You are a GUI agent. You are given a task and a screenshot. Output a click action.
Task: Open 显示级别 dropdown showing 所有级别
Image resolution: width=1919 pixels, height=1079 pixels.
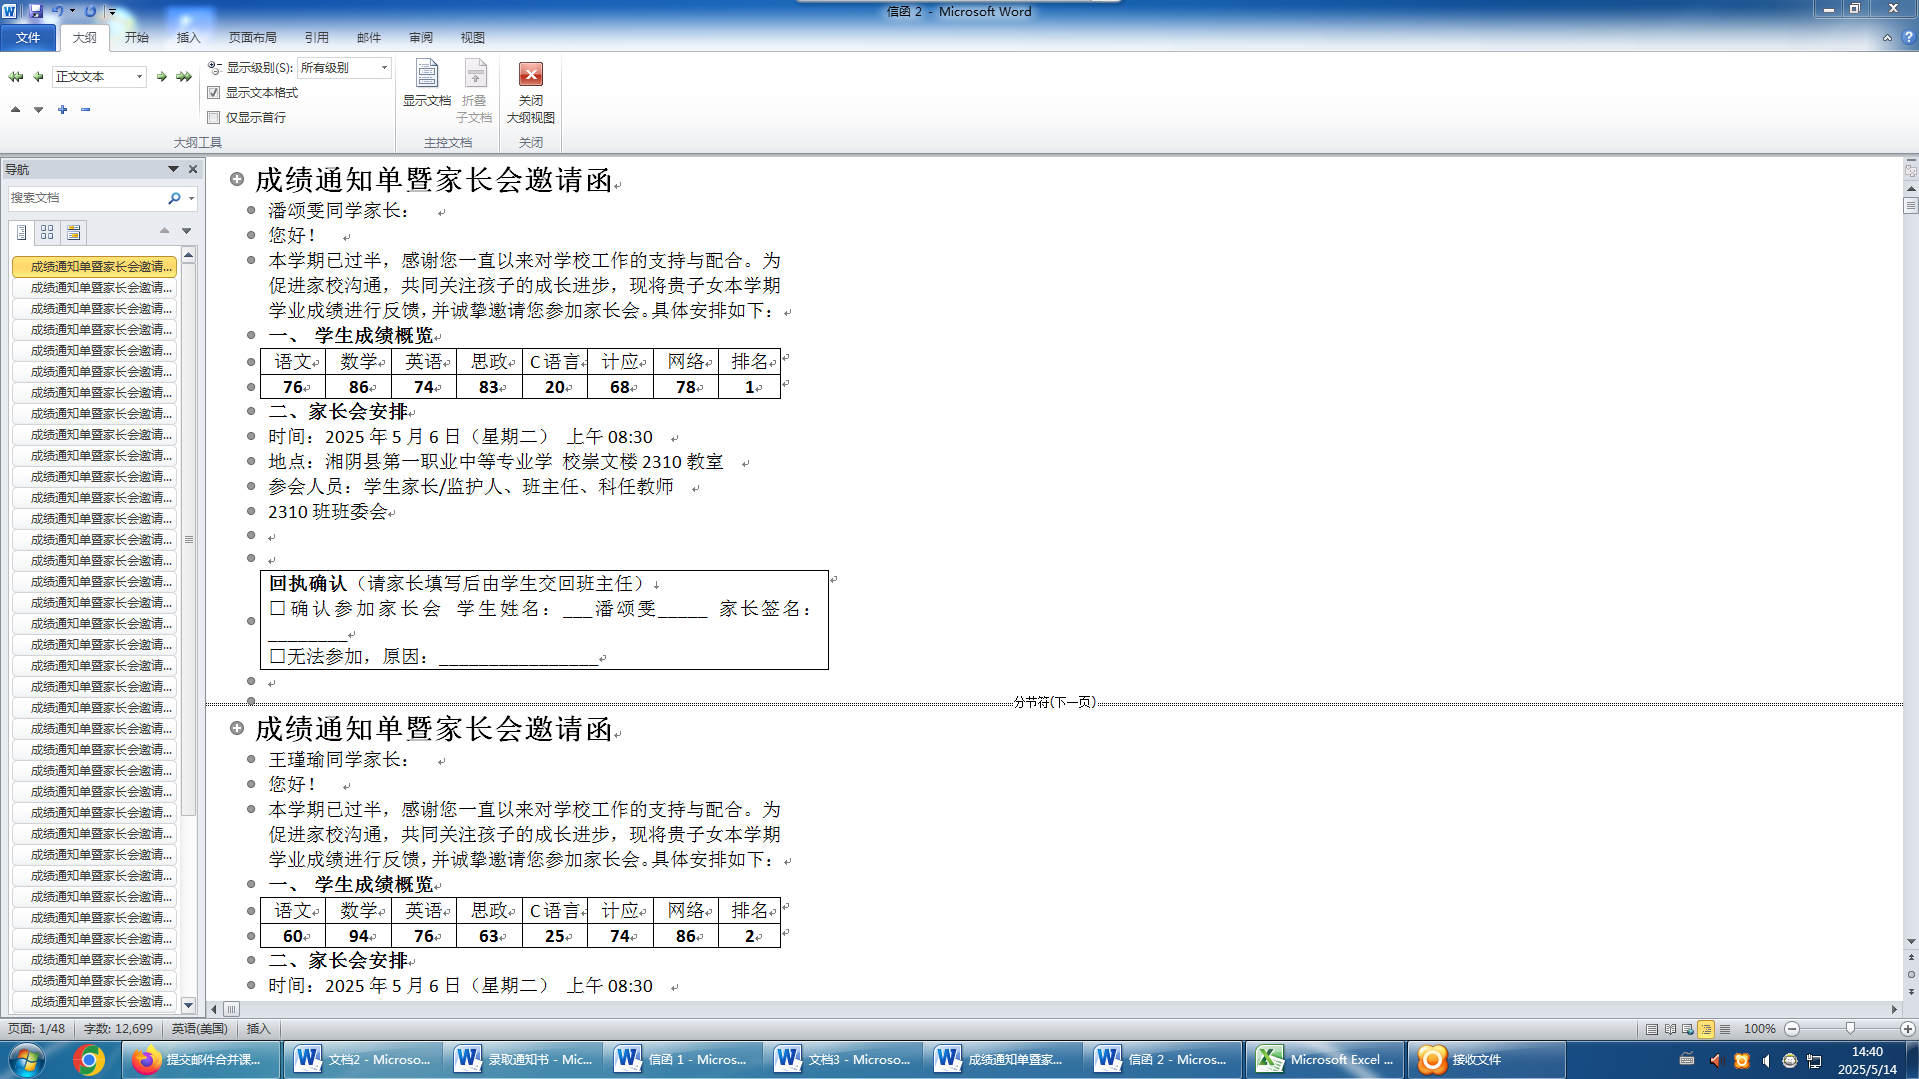pyautogui.click(x=384, y=68)
